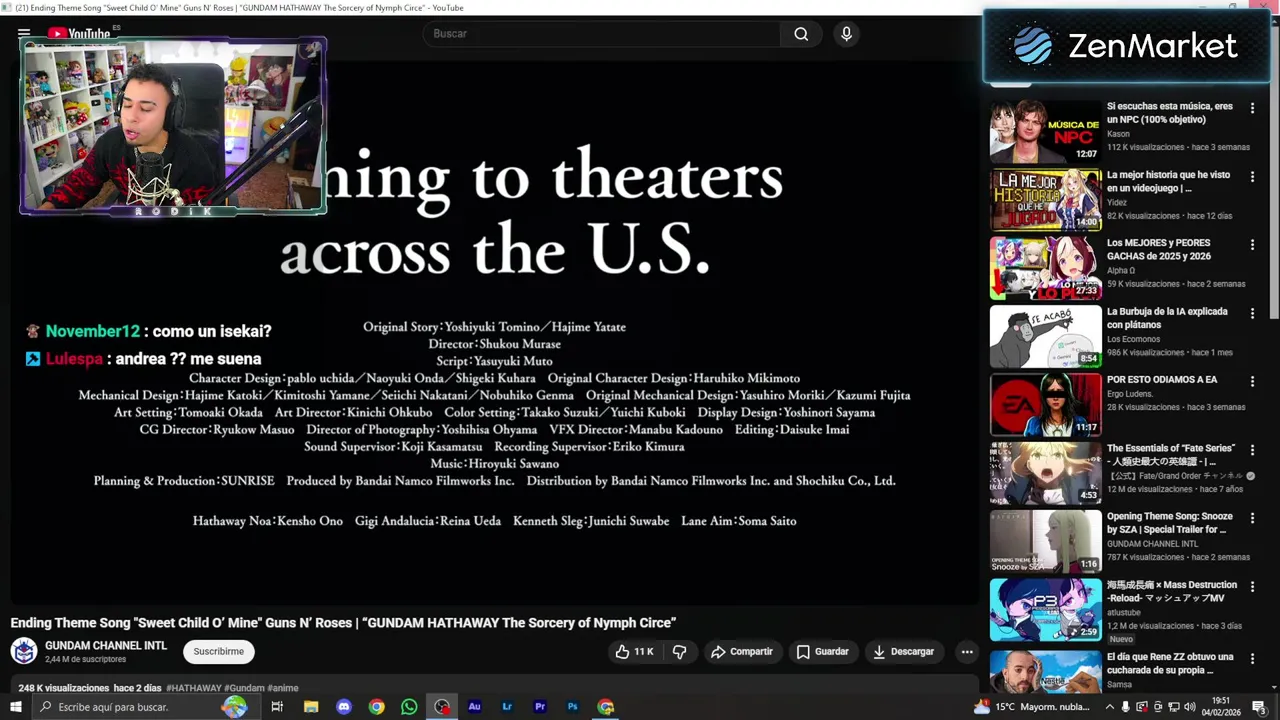
Task: Open options for 'Opening Theme Song: Snooze' video
Action: coord(1252,518)
